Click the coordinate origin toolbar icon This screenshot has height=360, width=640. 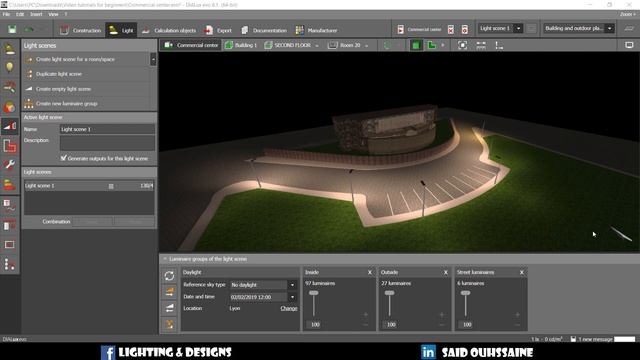point(499,45)
